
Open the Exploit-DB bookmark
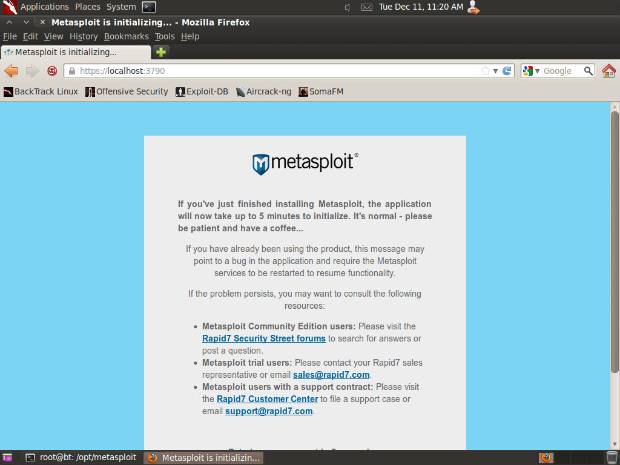[202, 91]
